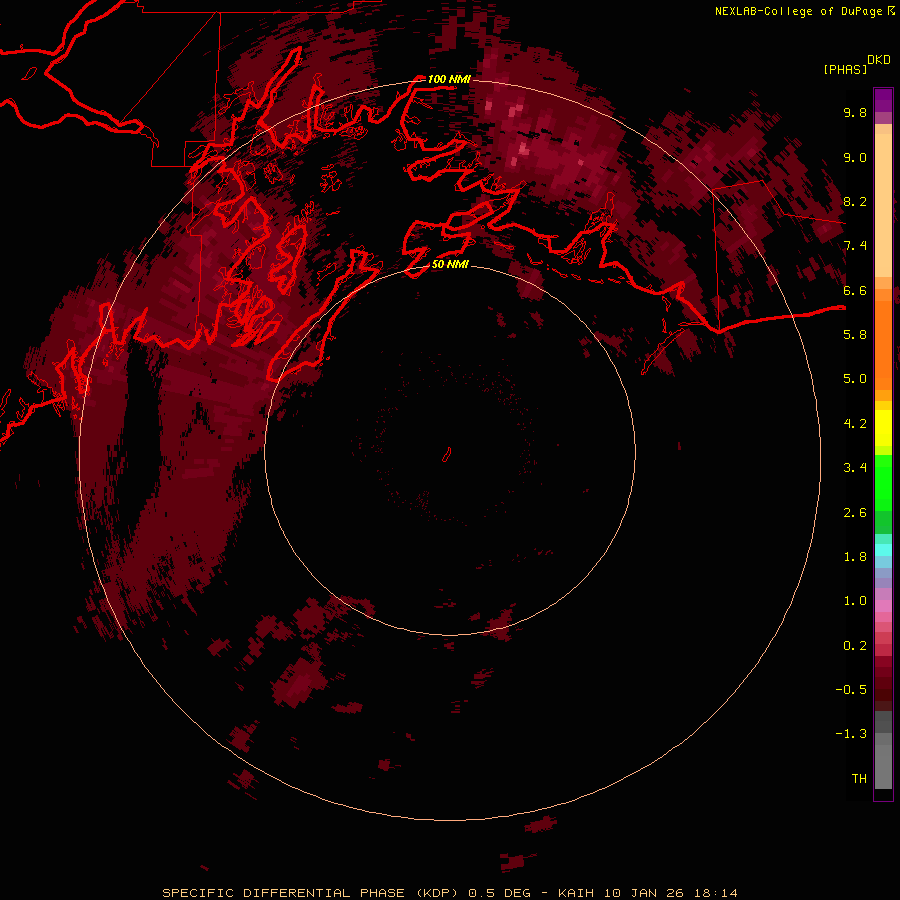
Task: Click the TH legend label
Action: 859,779
